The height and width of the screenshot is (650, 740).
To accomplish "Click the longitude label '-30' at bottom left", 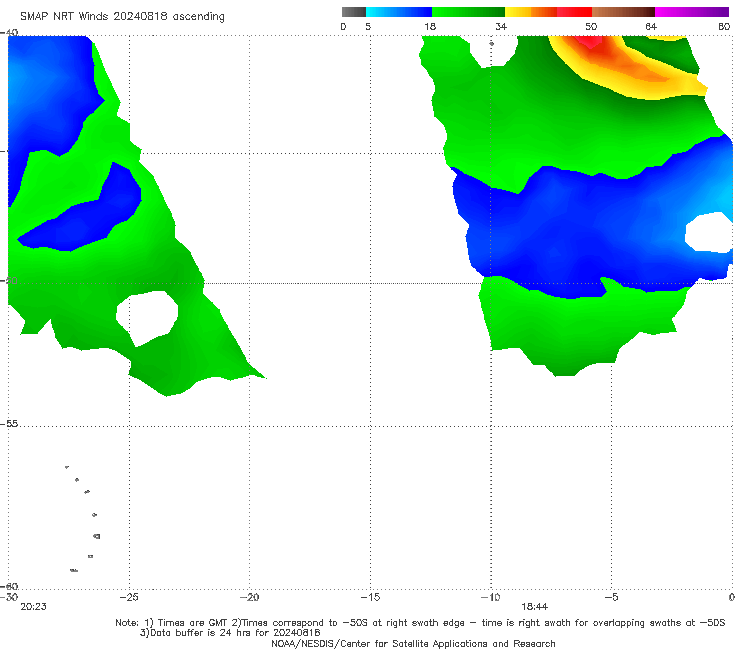I will [9, 597].
